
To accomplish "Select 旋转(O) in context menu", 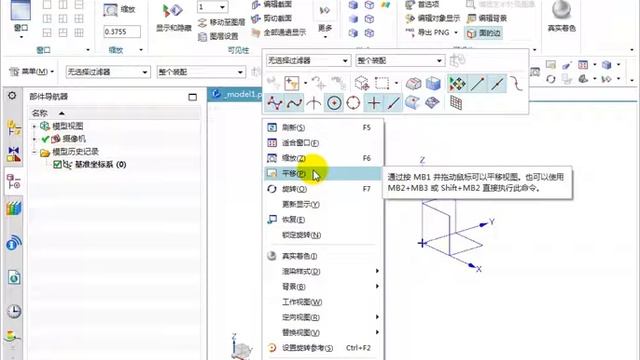I will [322, 189].
